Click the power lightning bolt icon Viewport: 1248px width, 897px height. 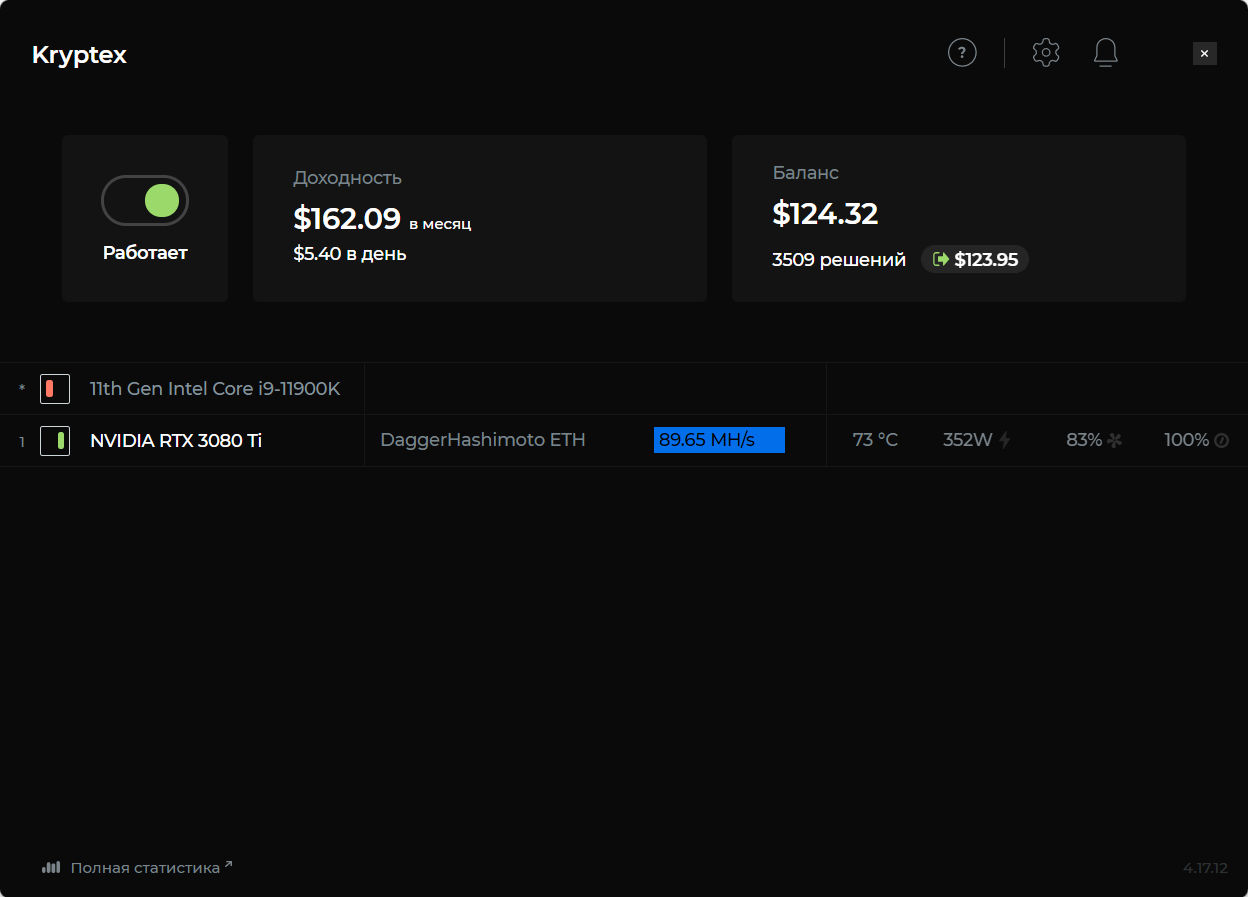(x=1005, y=440)
